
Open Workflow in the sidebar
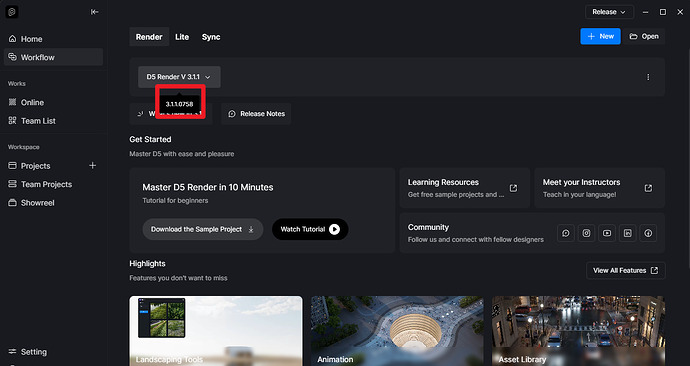(53, 57)
